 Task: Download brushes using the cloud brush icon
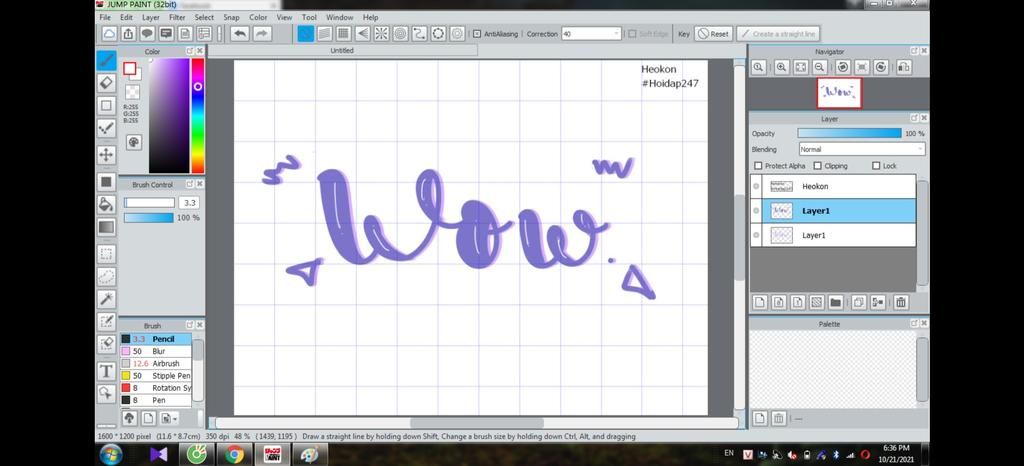129,418
